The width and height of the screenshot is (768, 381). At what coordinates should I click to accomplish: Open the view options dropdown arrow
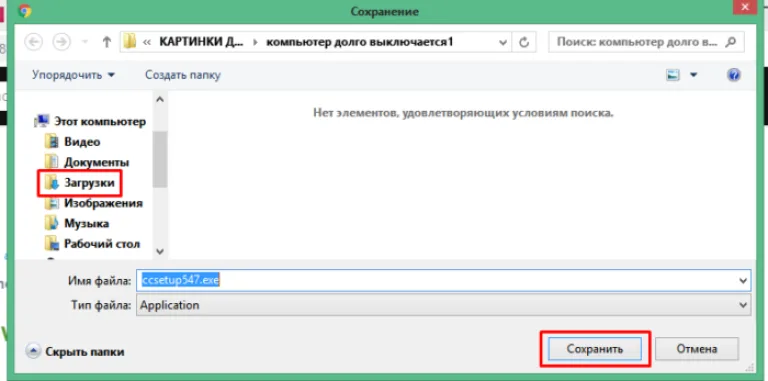693,75
